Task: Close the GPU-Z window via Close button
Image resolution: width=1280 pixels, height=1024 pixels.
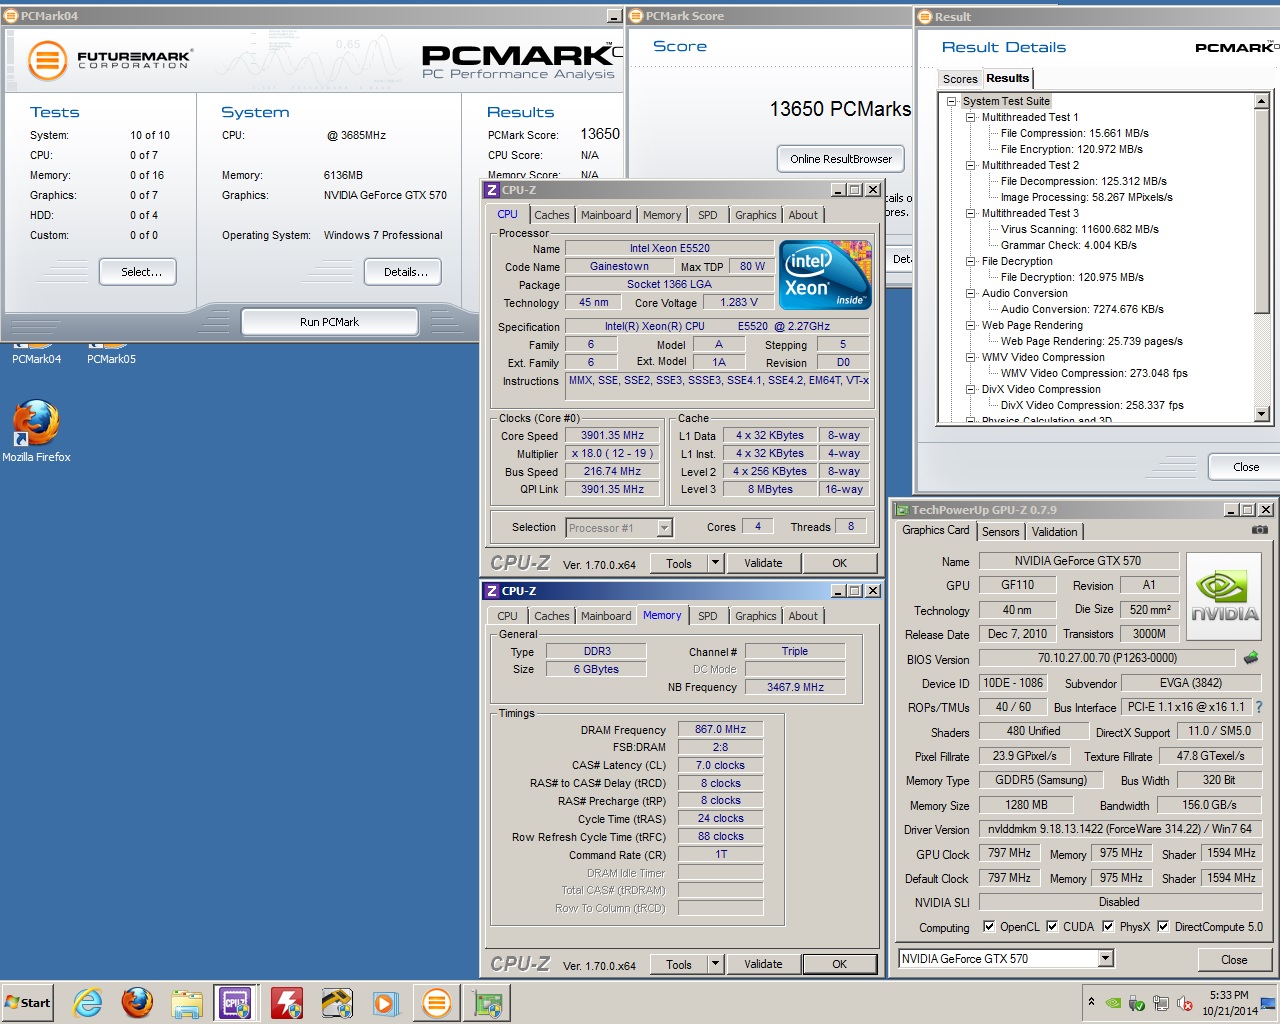Action: [1234, 960]
